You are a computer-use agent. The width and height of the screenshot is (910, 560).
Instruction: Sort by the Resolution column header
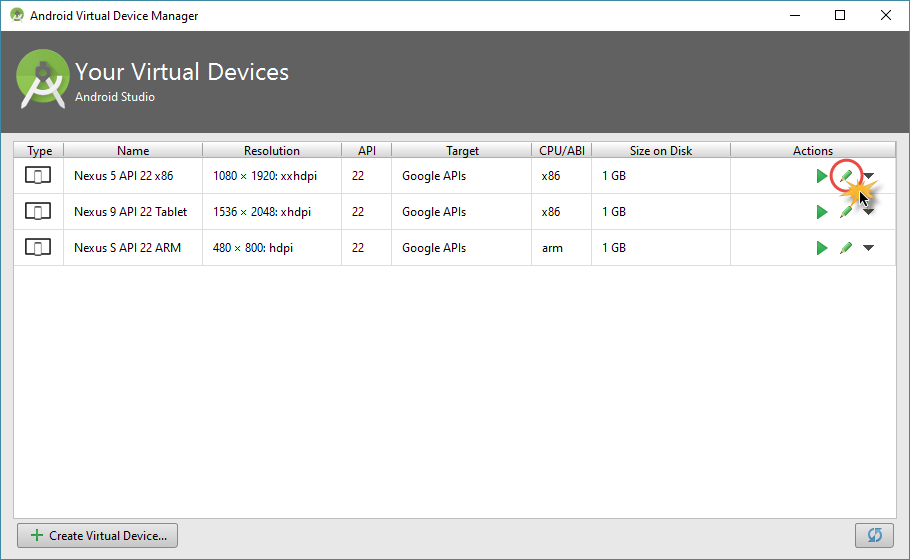coord(272,150)
